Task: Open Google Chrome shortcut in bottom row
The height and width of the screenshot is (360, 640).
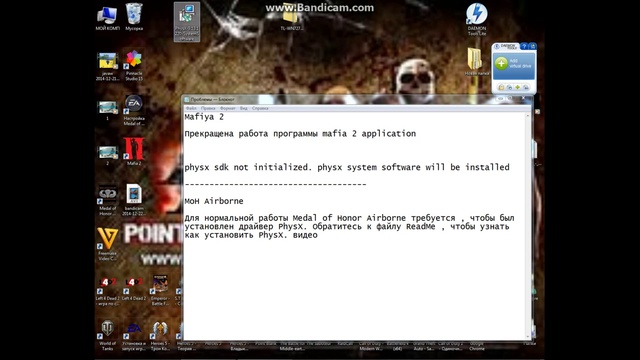Action: point(477,346)
